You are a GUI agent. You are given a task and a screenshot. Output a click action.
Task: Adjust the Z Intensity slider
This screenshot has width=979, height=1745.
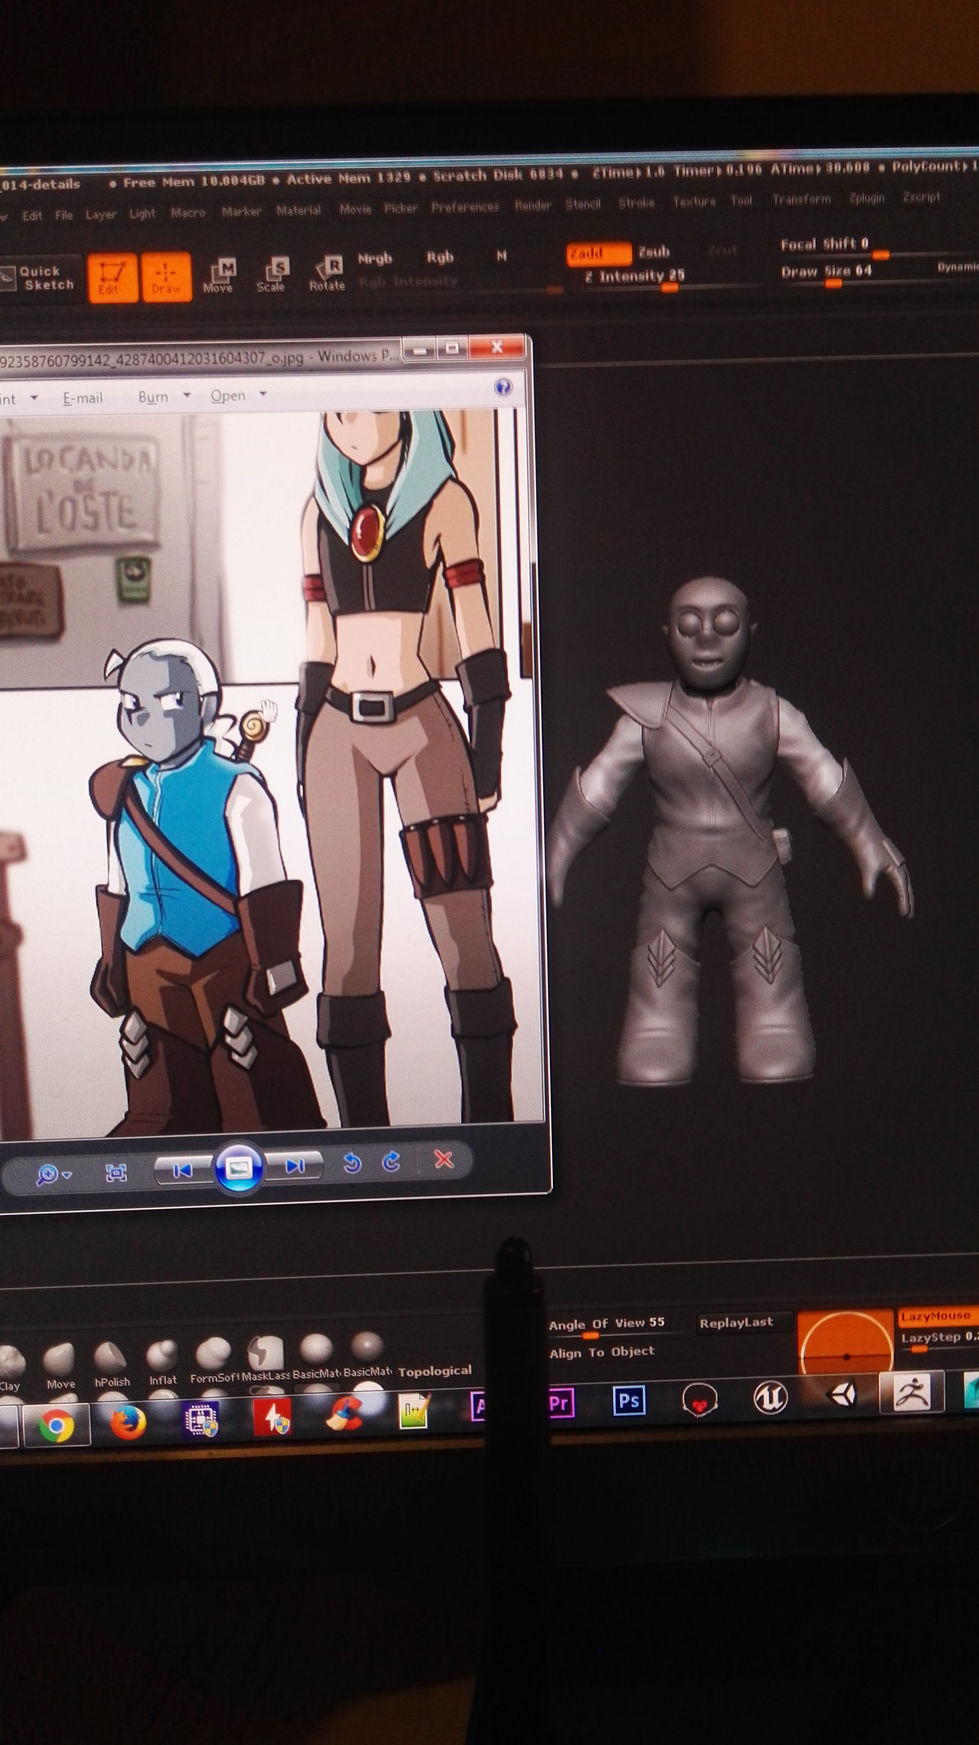pos(634,279)
